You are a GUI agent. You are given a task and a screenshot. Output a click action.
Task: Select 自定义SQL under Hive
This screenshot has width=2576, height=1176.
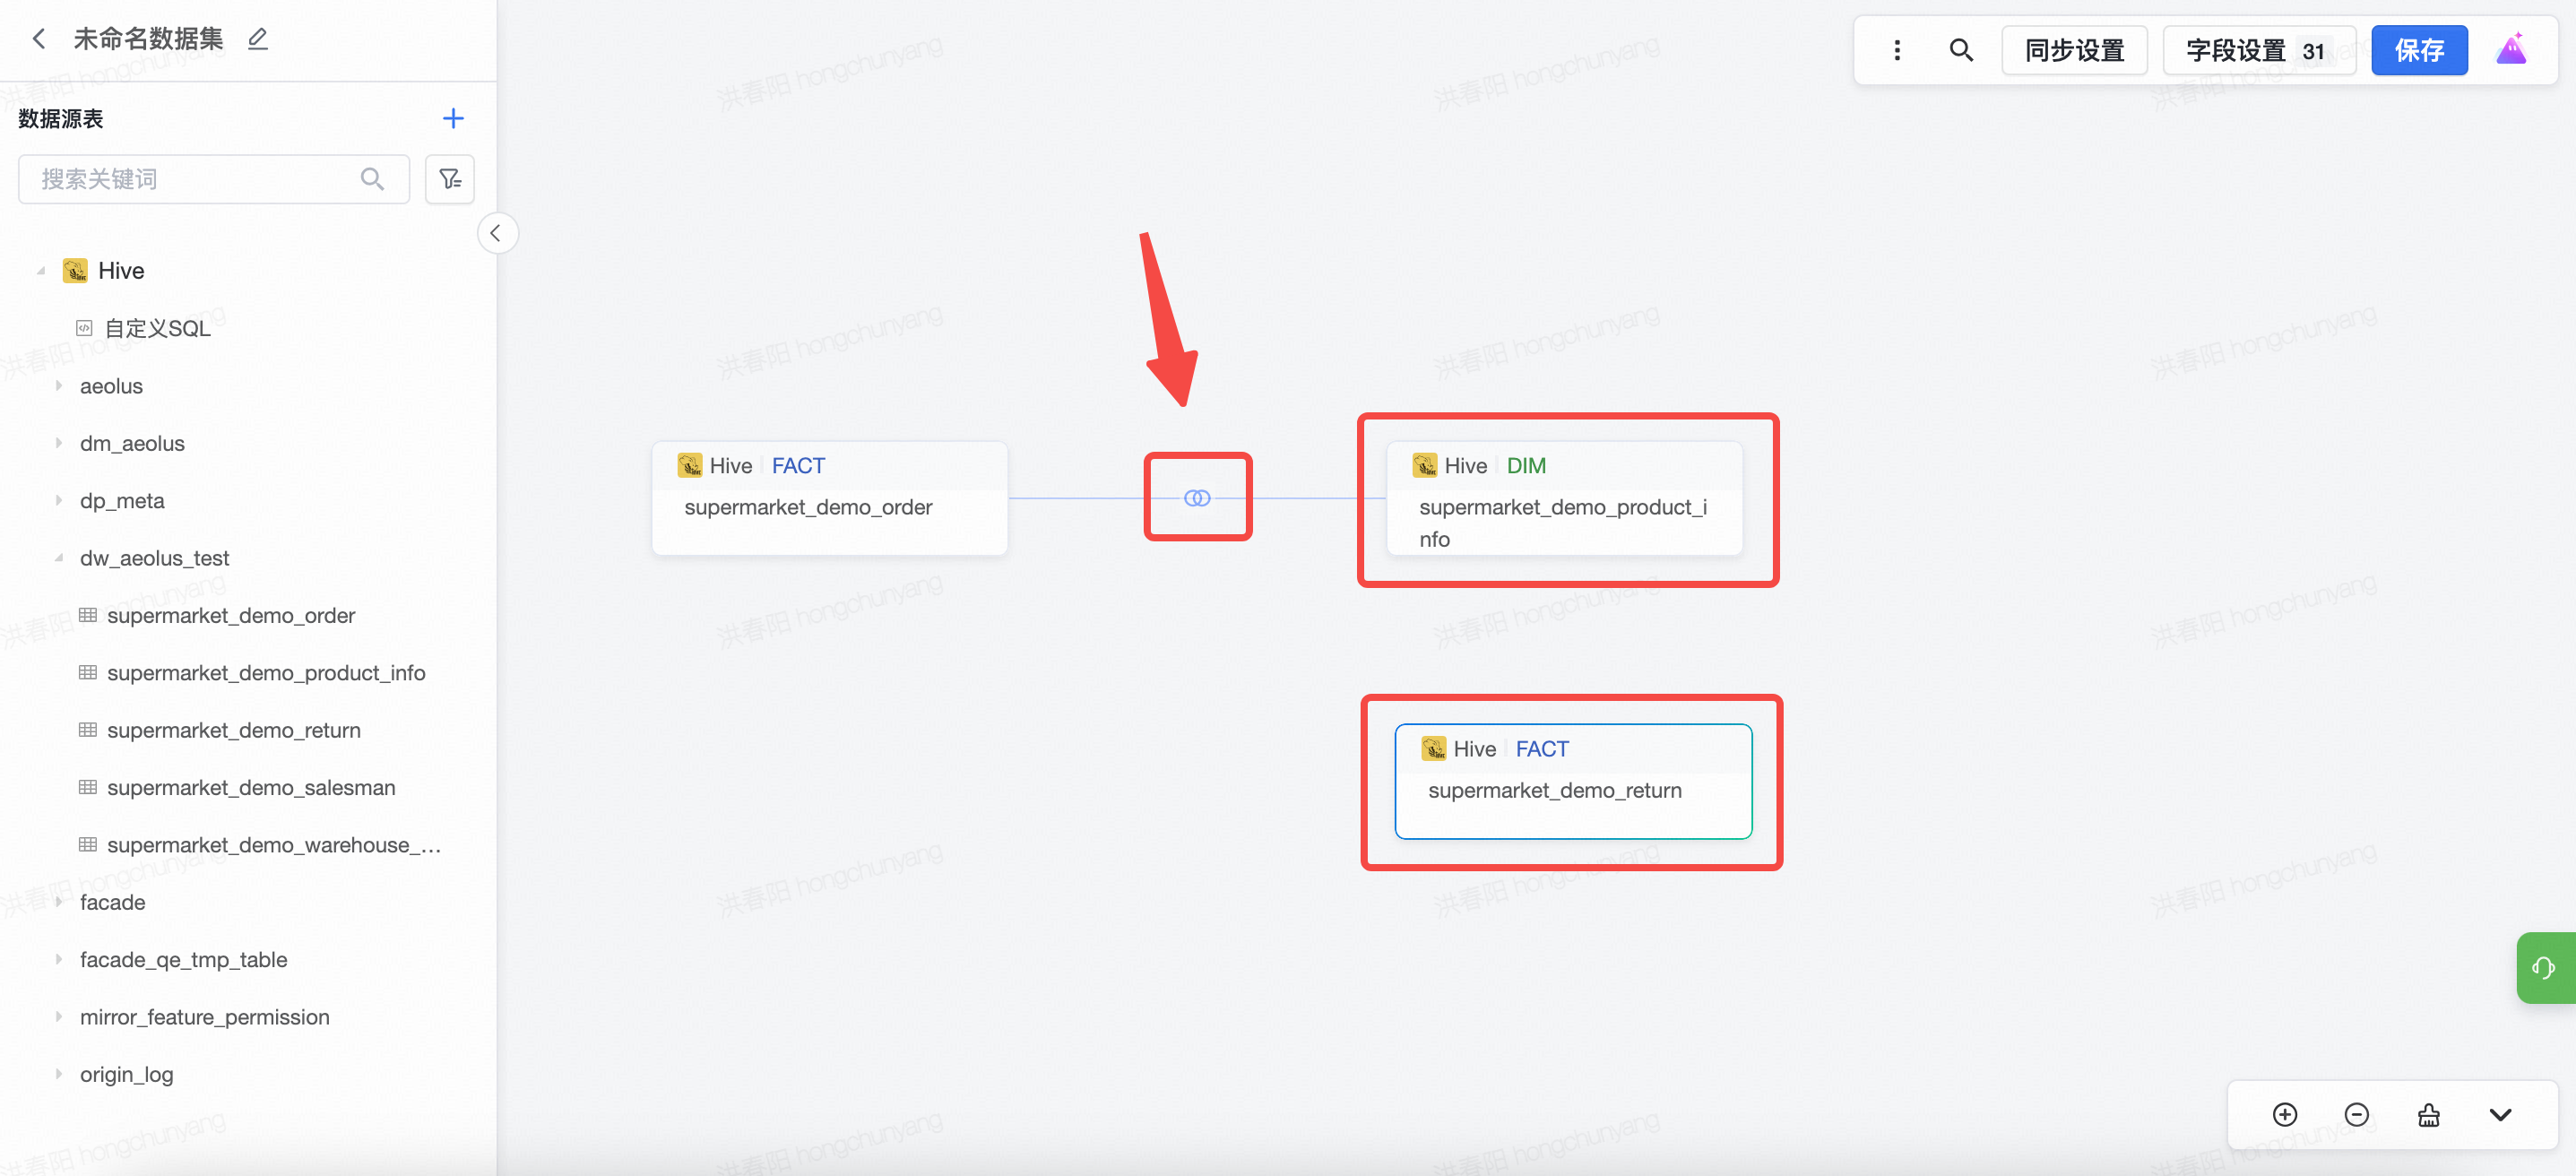(157, 328)
